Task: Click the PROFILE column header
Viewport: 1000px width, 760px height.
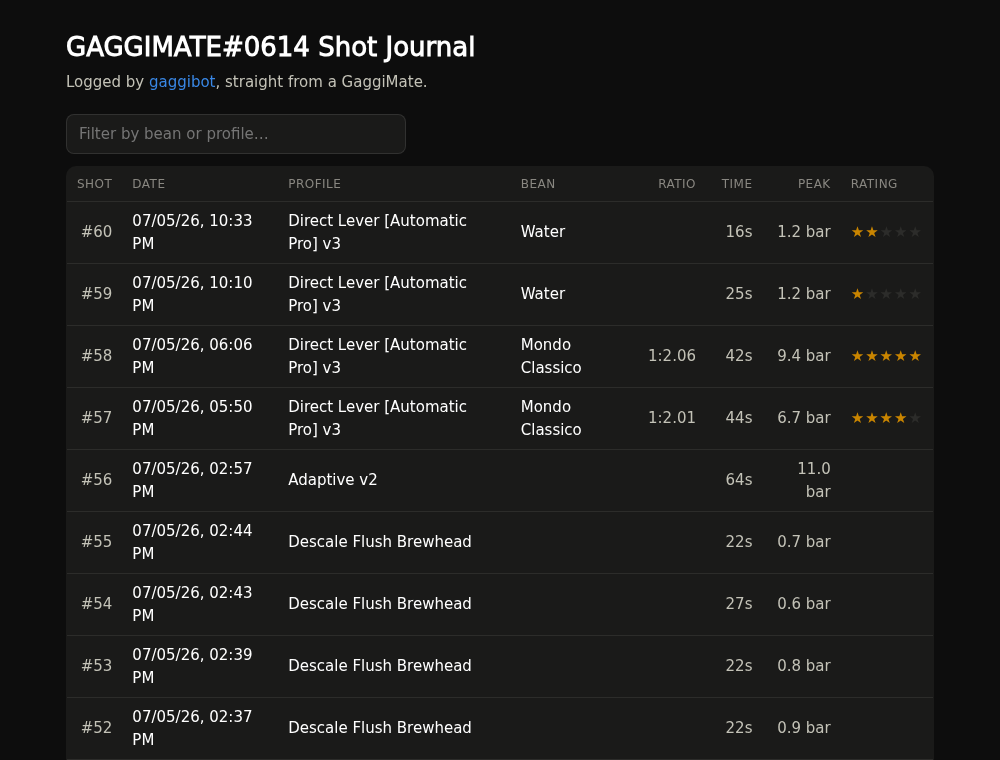Action: [x=314, y=184]
